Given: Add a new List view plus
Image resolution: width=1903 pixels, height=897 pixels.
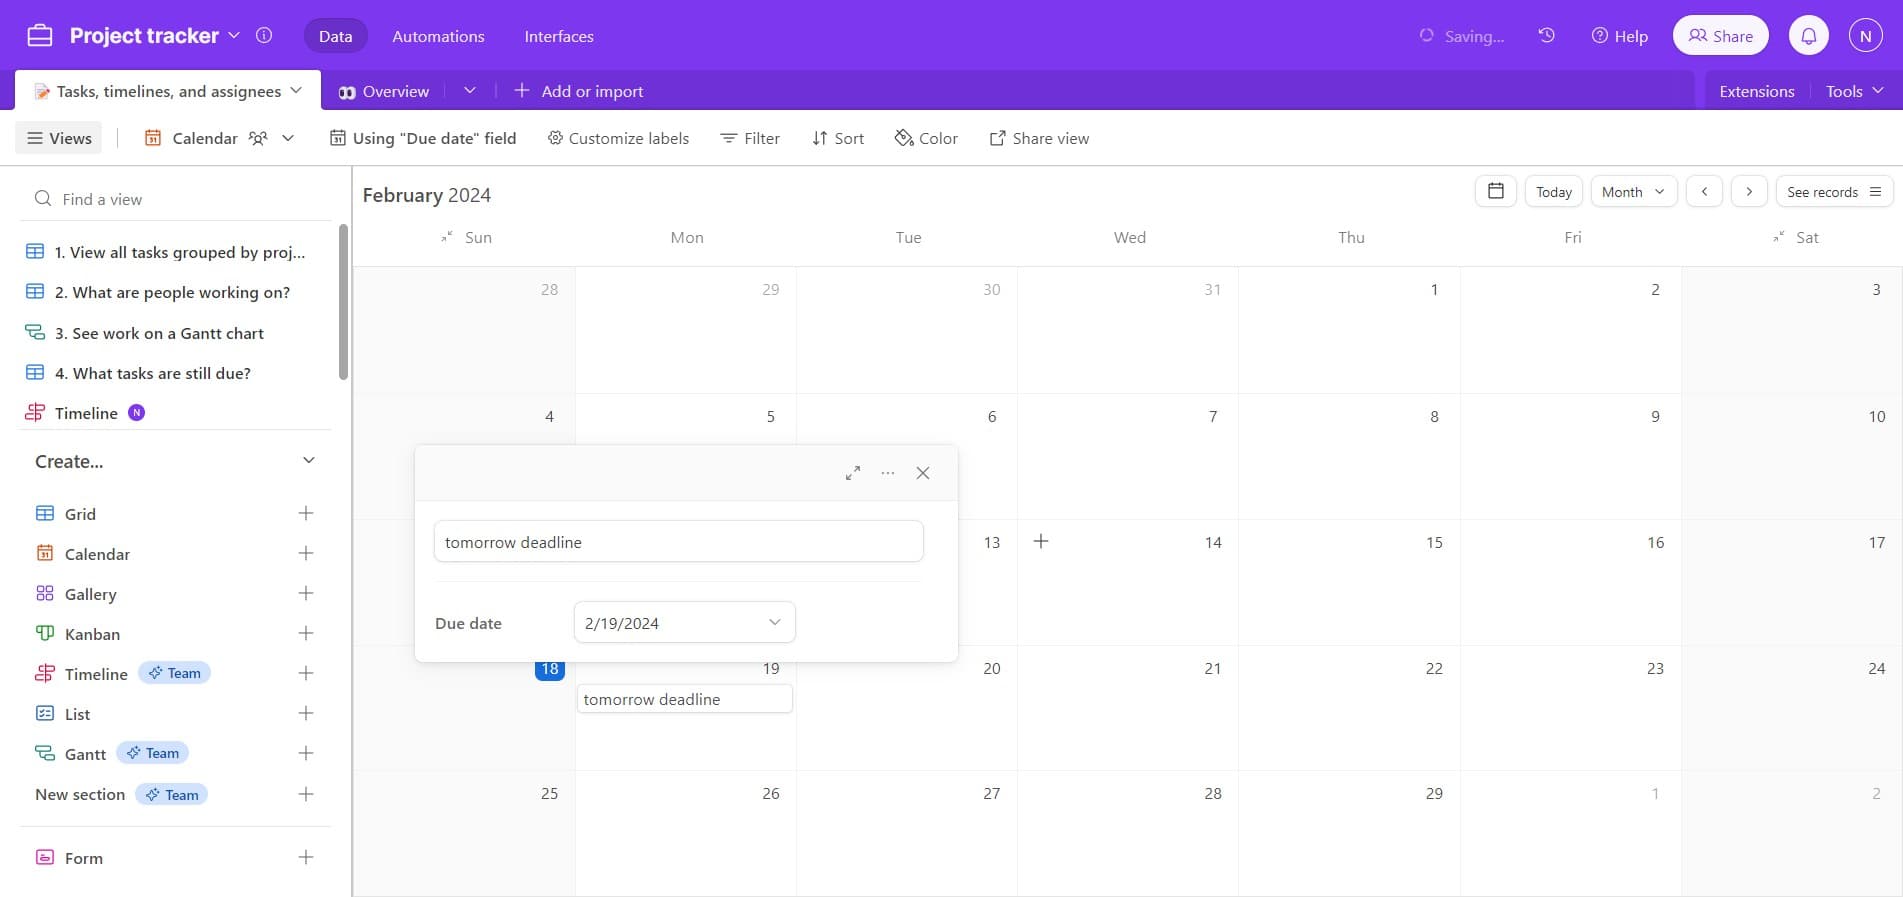Looking at the screenshot, I should tap(306, 713).
